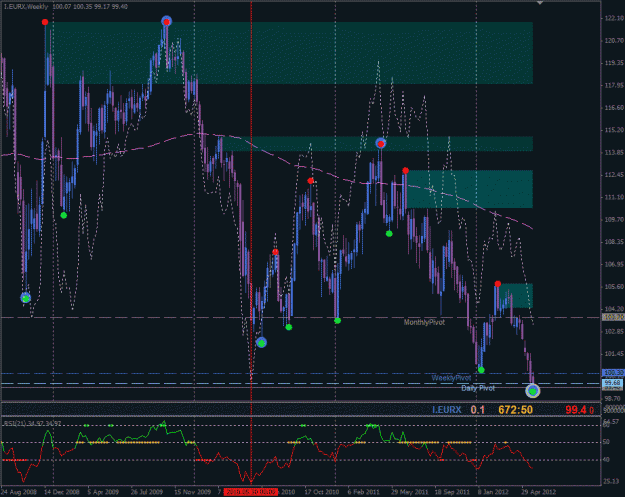Select the red dot marker at the December 2008 spike high

pyautogui.click(x=45, y=22)
